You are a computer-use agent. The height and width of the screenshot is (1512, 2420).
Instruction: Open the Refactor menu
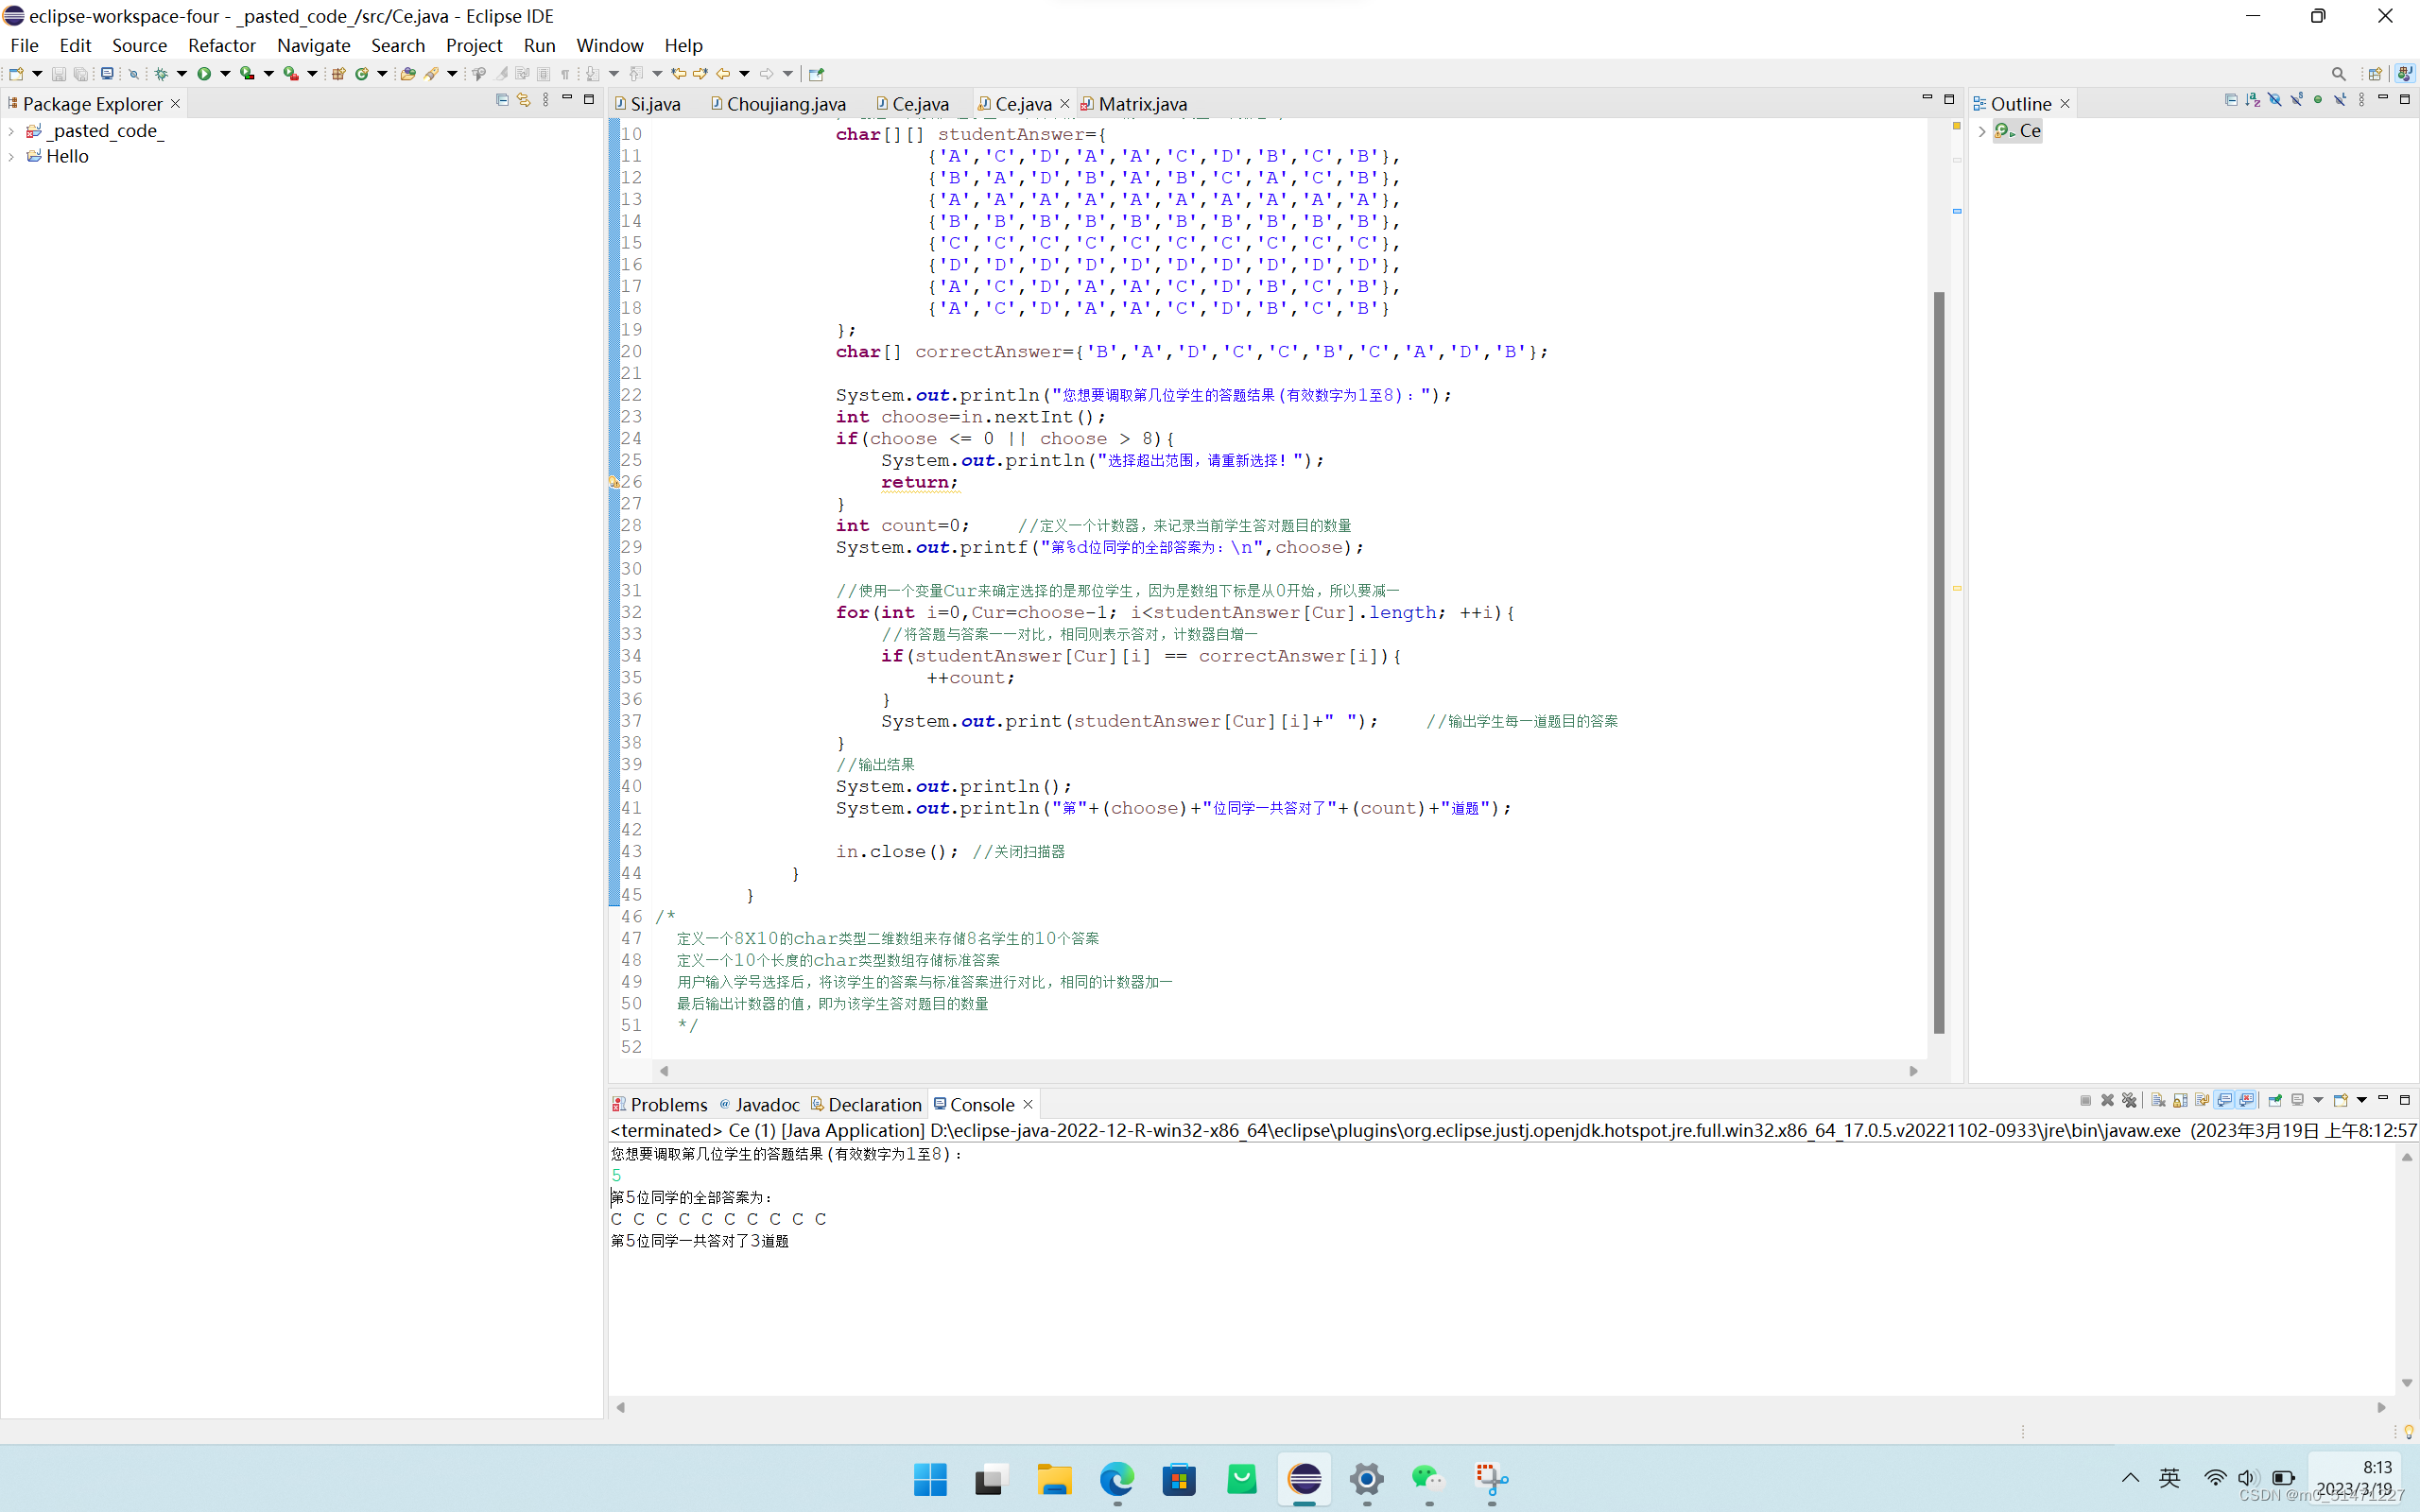(x=221, y=45)
